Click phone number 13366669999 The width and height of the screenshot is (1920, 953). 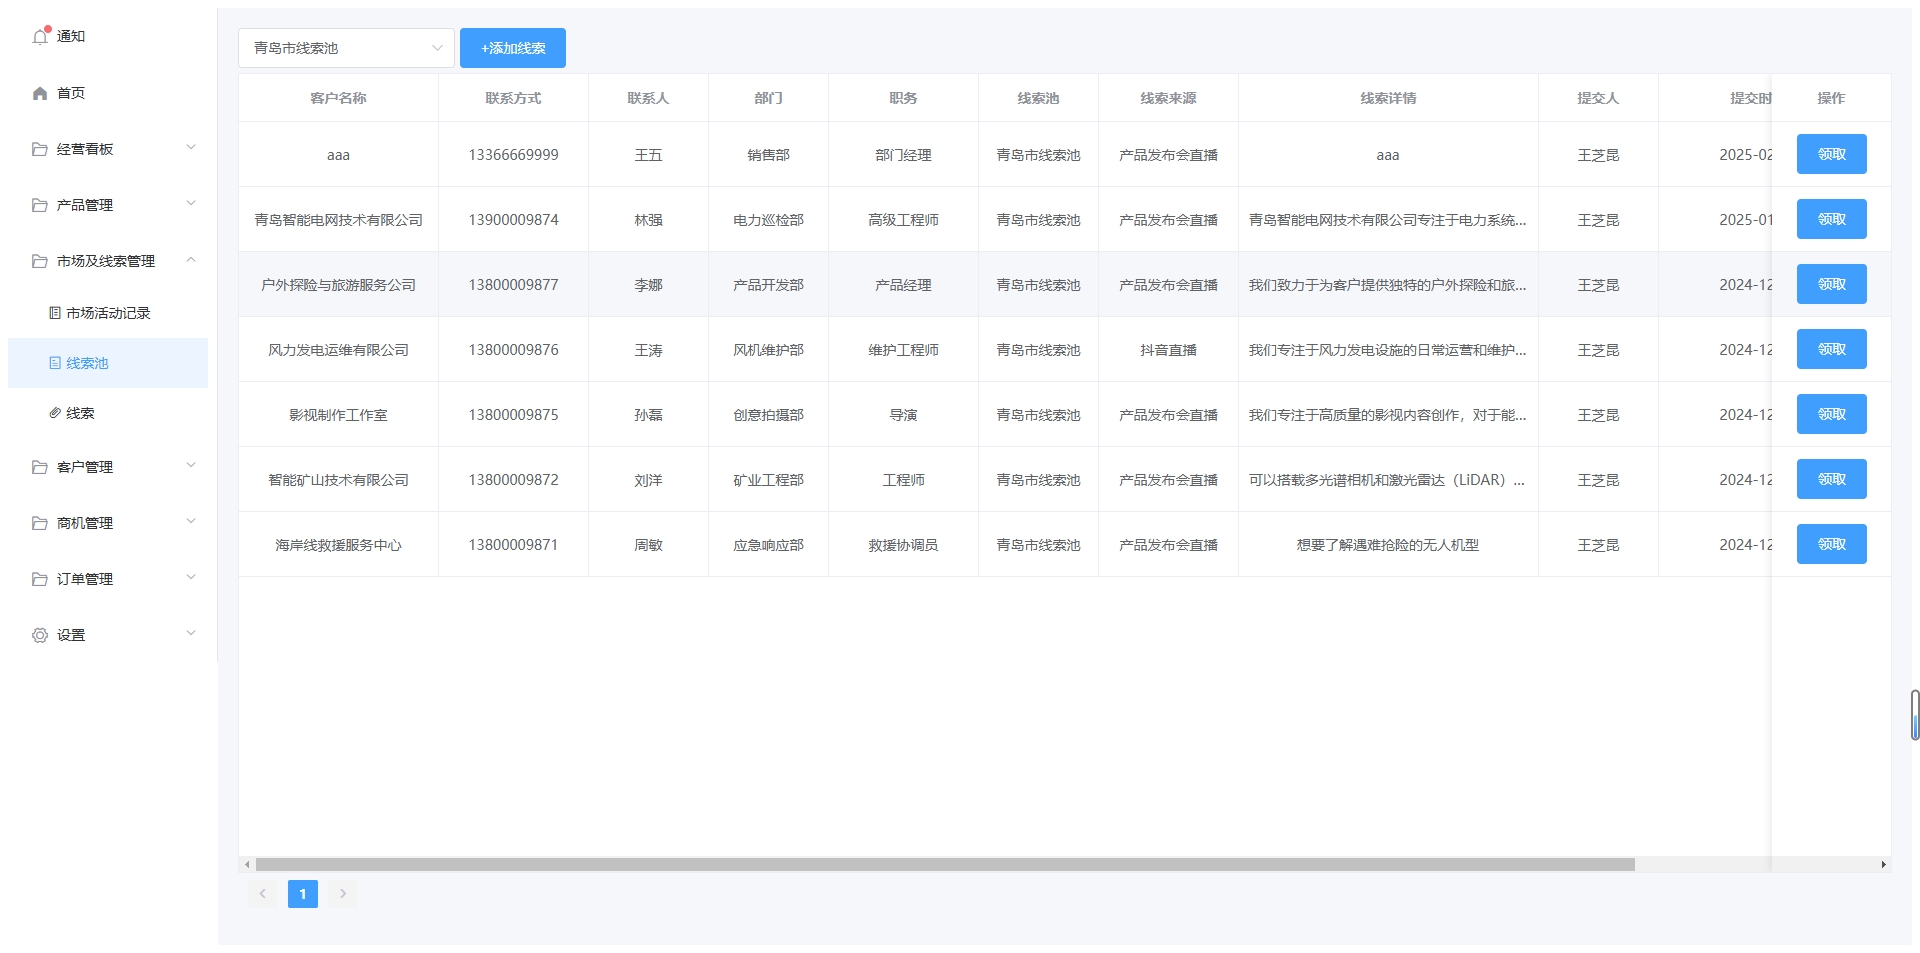pos(513,155)
